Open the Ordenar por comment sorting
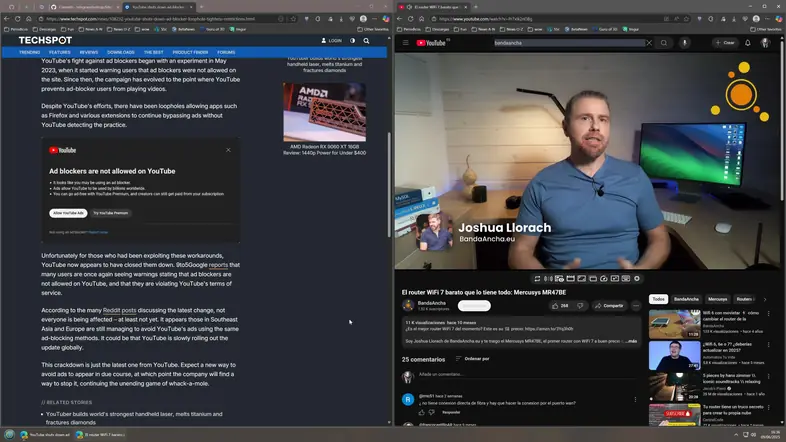This screenshot has width=786, height=442. (x=472, y=359)
